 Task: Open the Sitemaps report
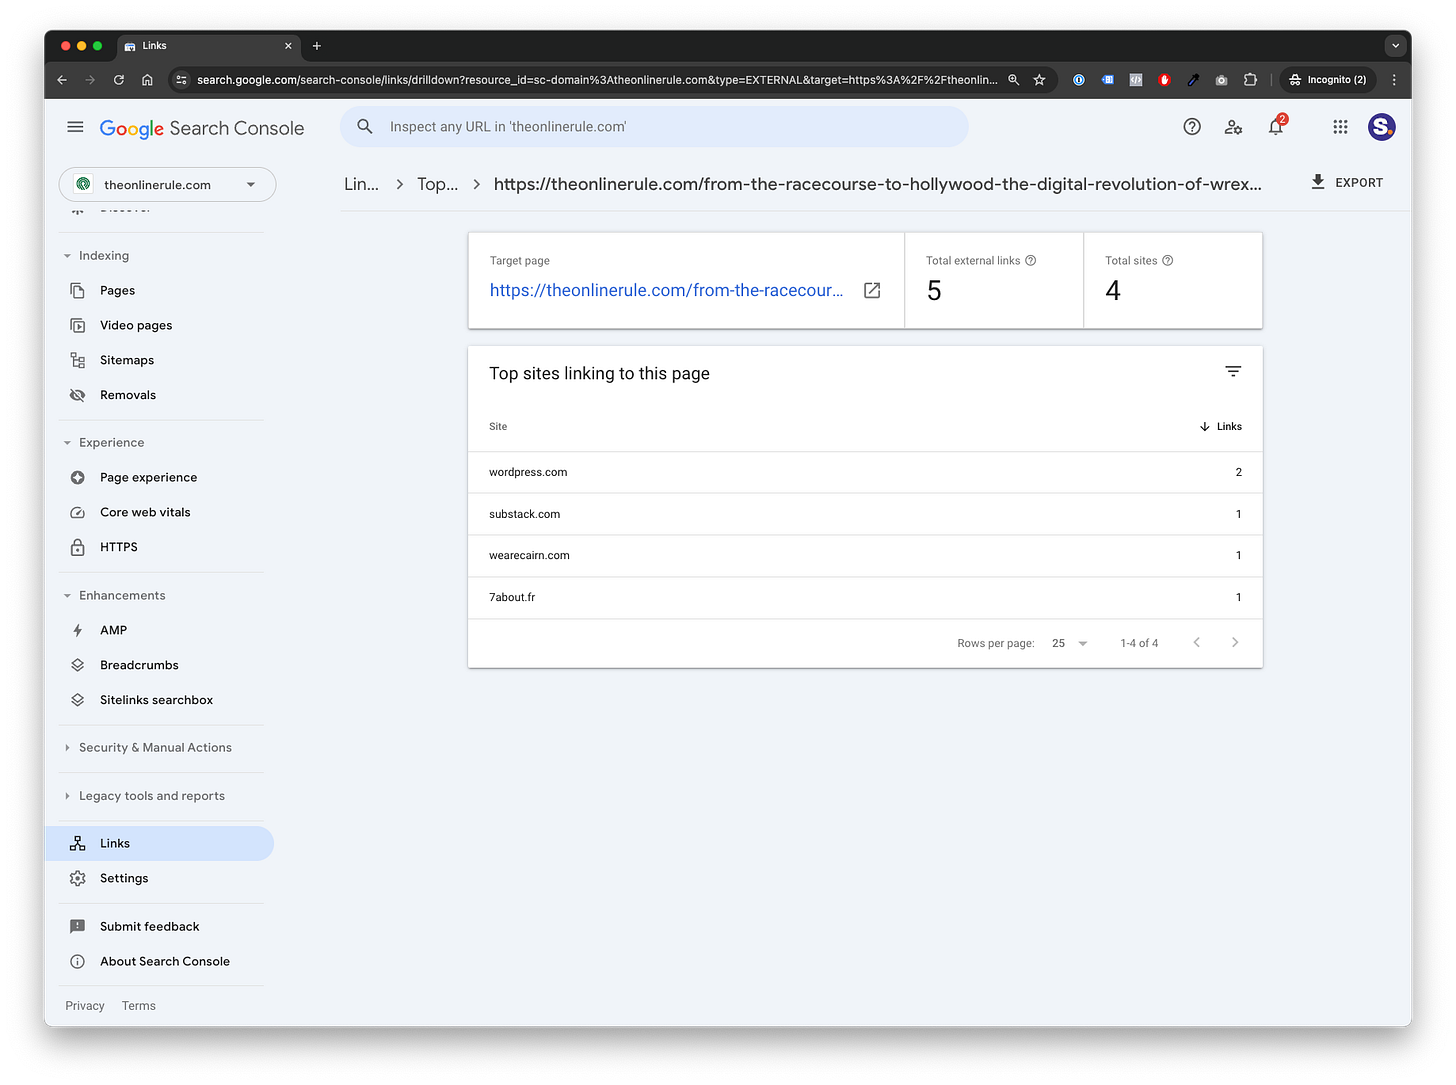[x=127, y=361]
